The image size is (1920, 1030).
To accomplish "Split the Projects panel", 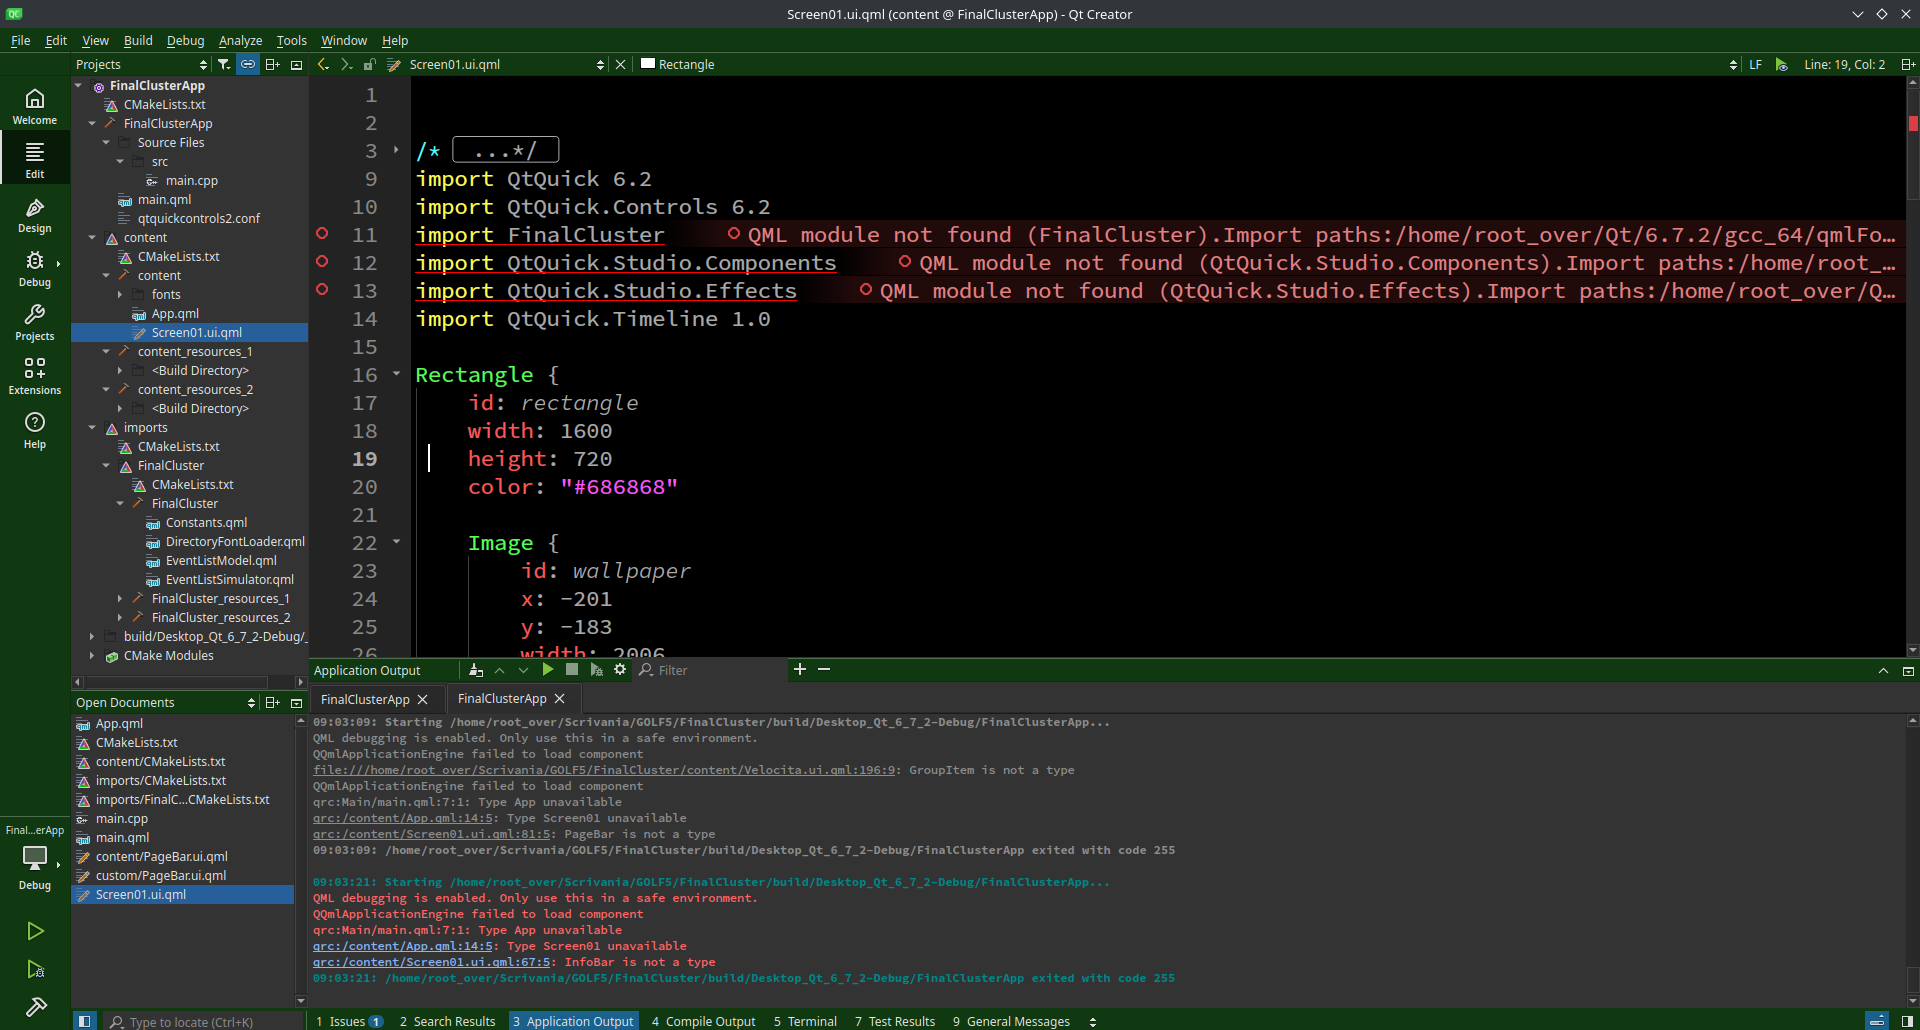I will point(272,64).
